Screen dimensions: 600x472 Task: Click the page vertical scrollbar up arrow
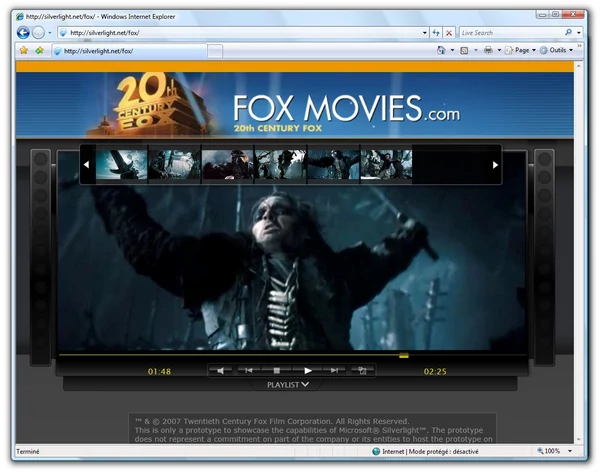click(x=579, y=66)
